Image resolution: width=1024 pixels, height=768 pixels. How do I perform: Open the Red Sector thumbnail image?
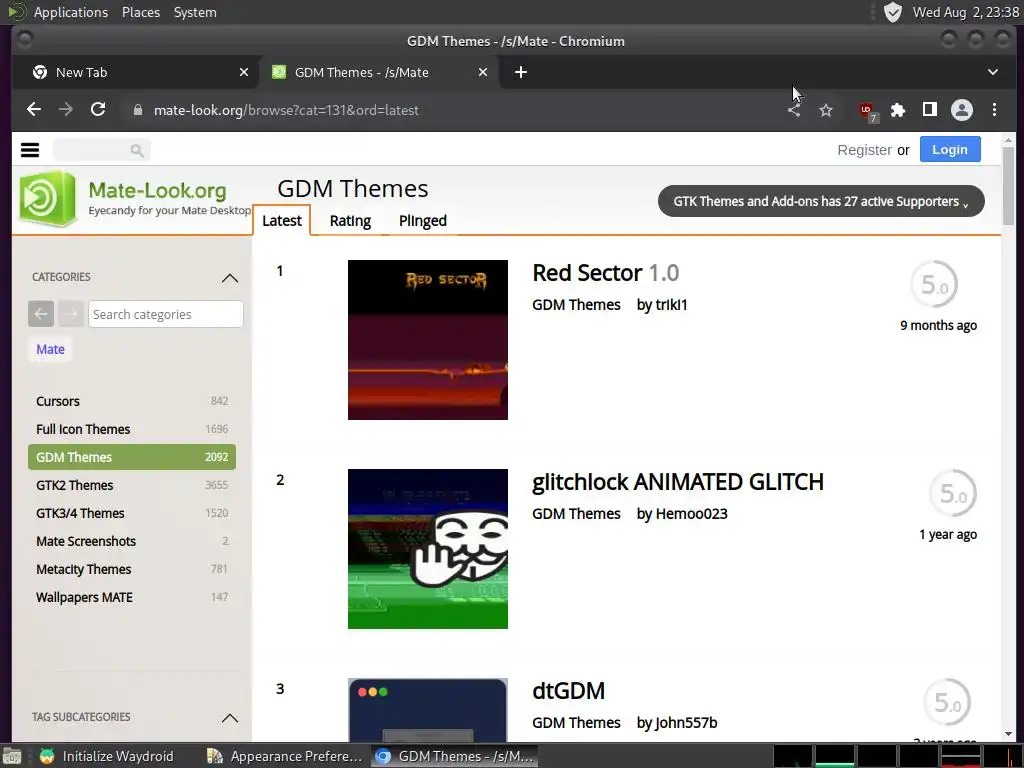pyautogui.click(x=428, y=340)
